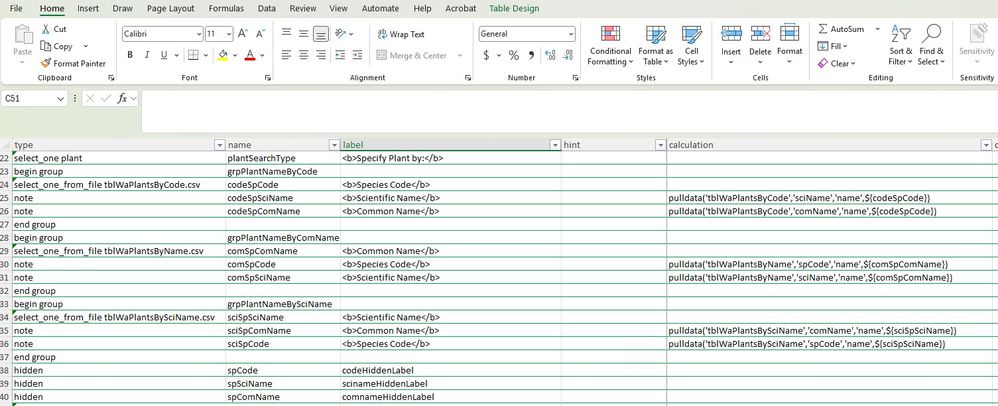This screenshot has height=406, width=998.
Task: Select cell containing plantSearchType
Action: (x=283, y=158)
